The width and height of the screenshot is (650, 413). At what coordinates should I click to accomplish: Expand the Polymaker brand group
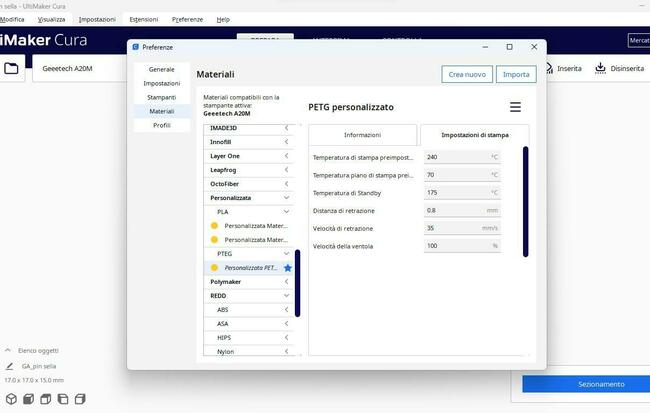[287, 282]
